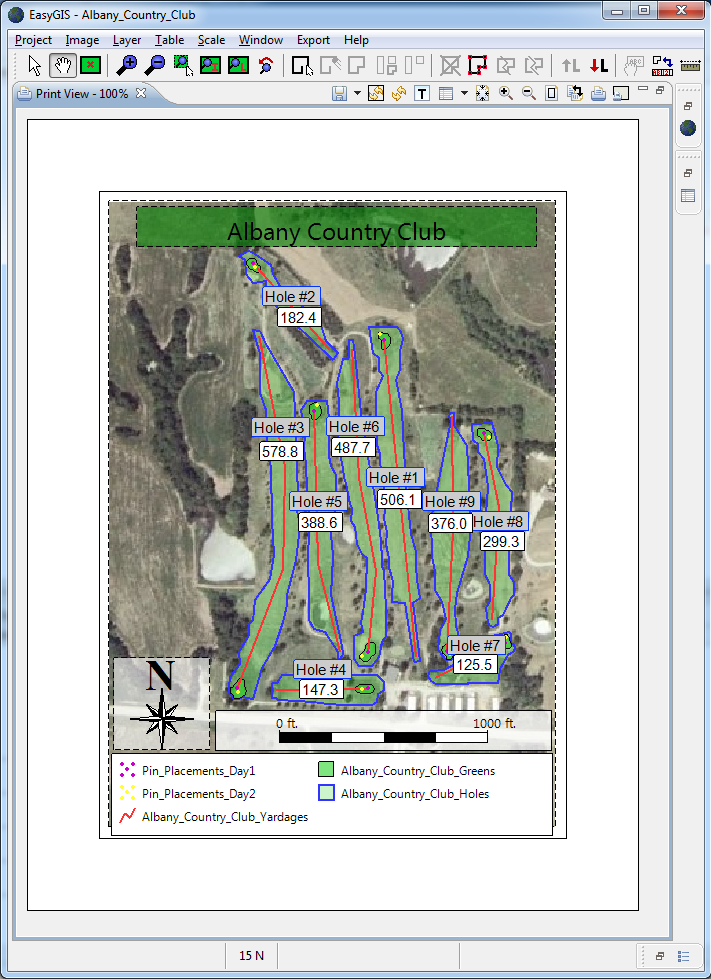Open the Layer menu
Image resolution: width=711 pixels, height=979 pixels.
(x=127, y=40)
